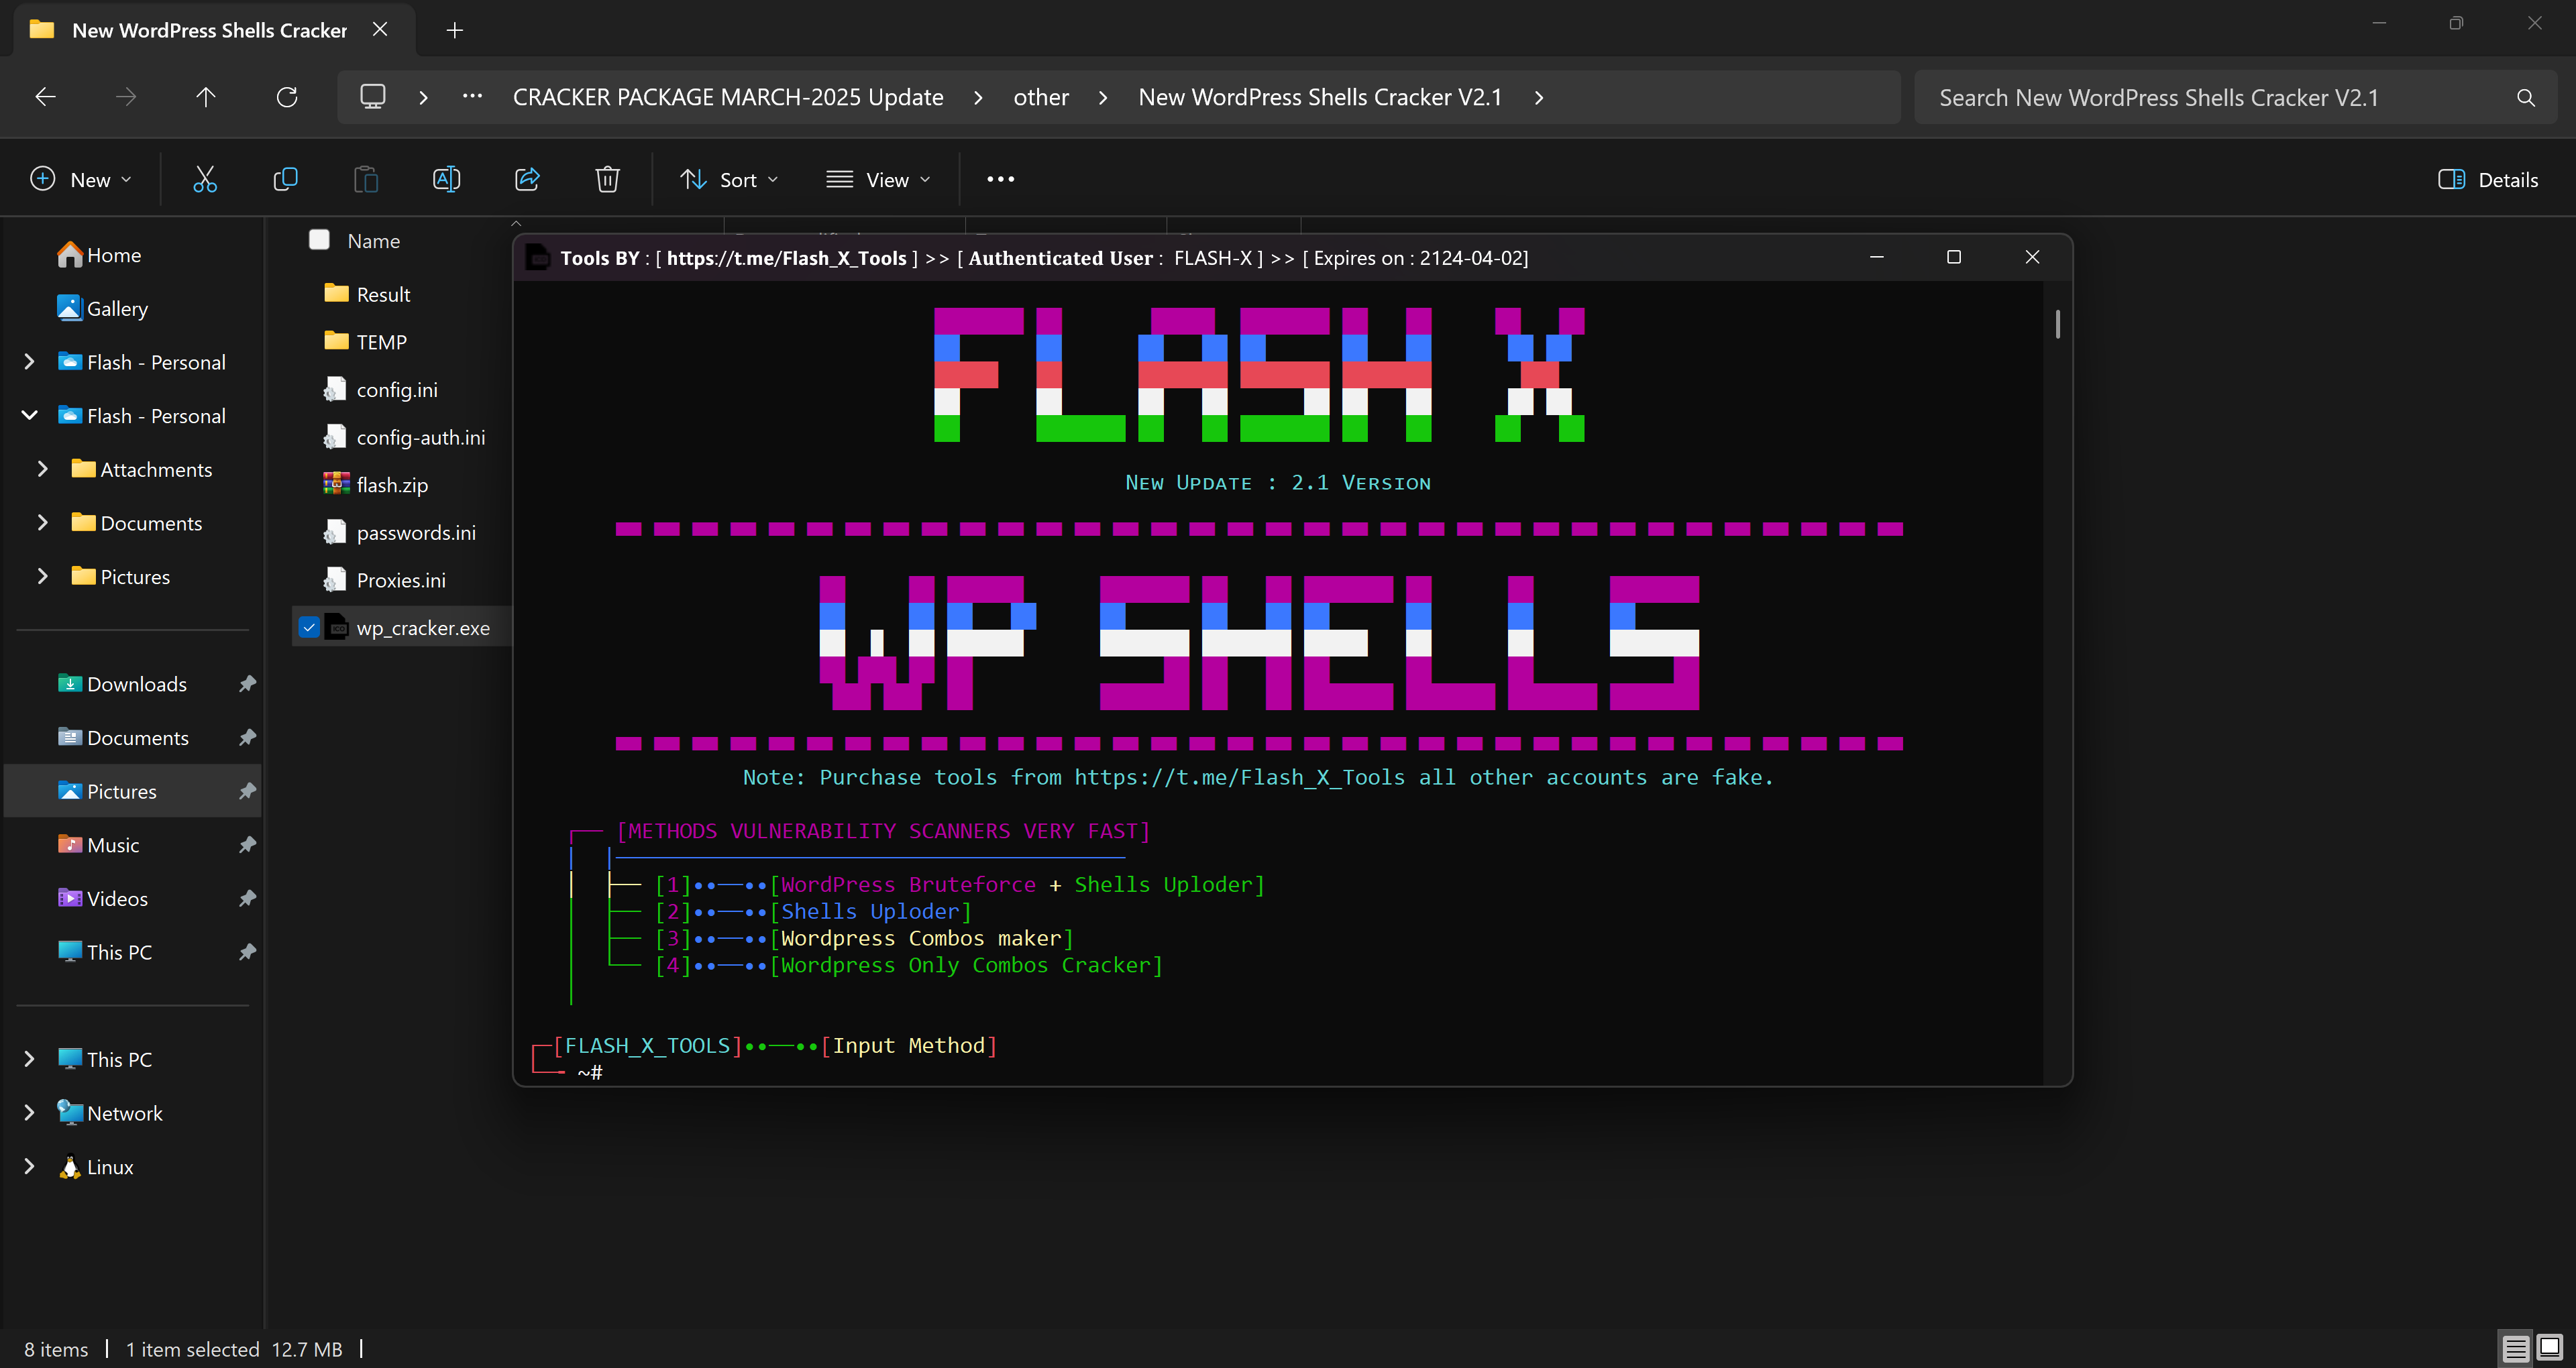Open the Sort options dropdown
The height and width of the screenshot is (1368, 2576).
click(729, 179)
